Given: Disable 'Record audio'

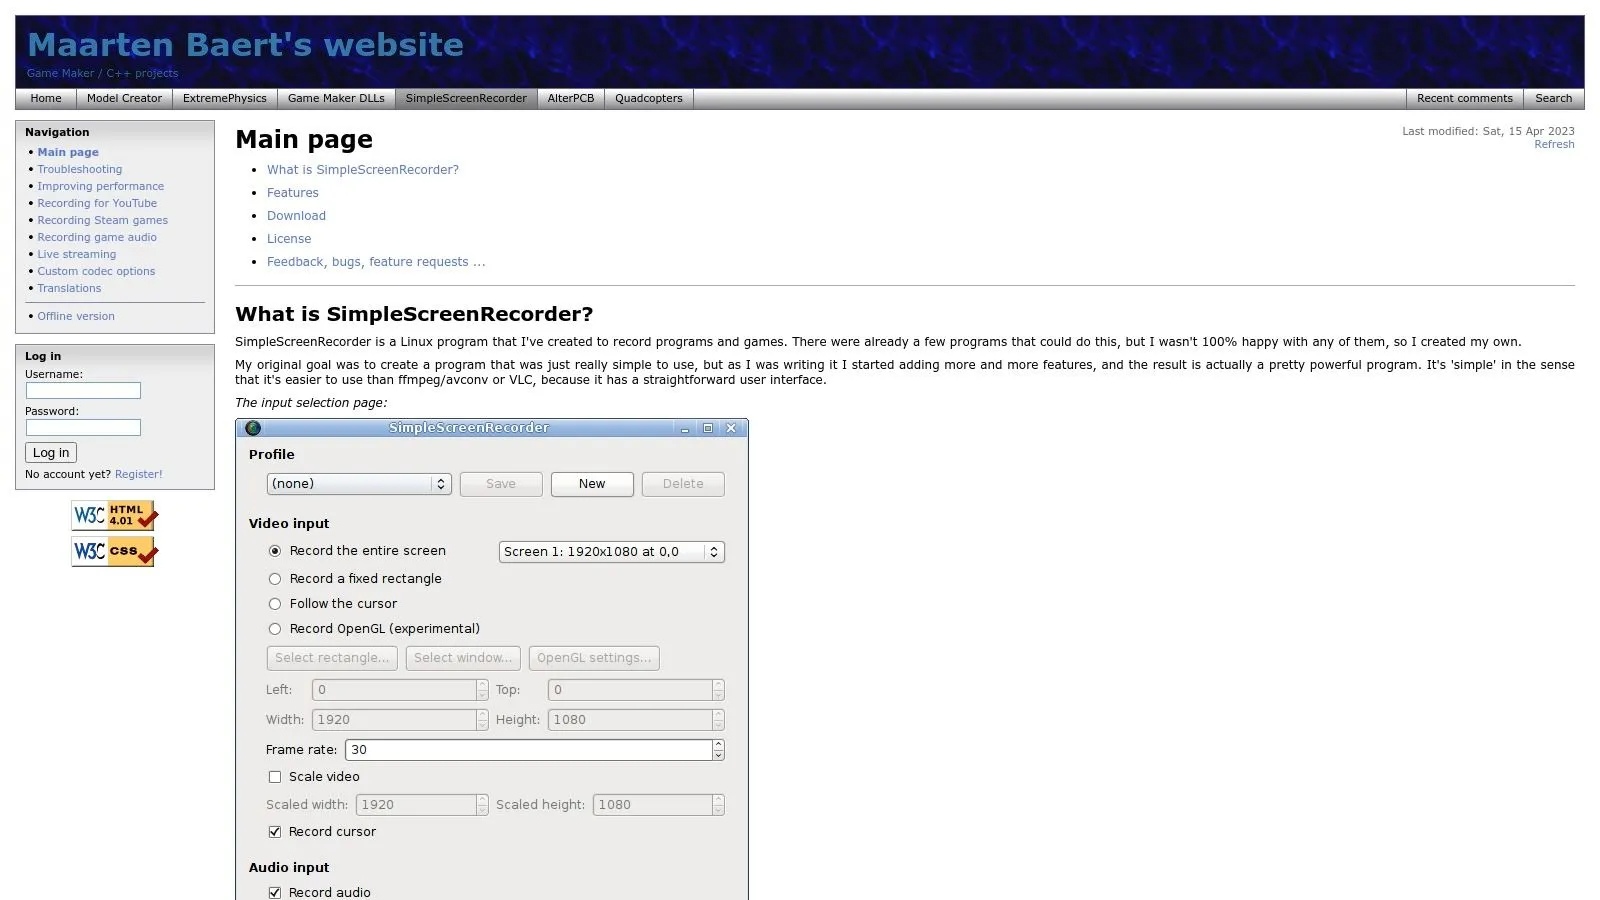Looking at the screenshot, I should 275,892.
